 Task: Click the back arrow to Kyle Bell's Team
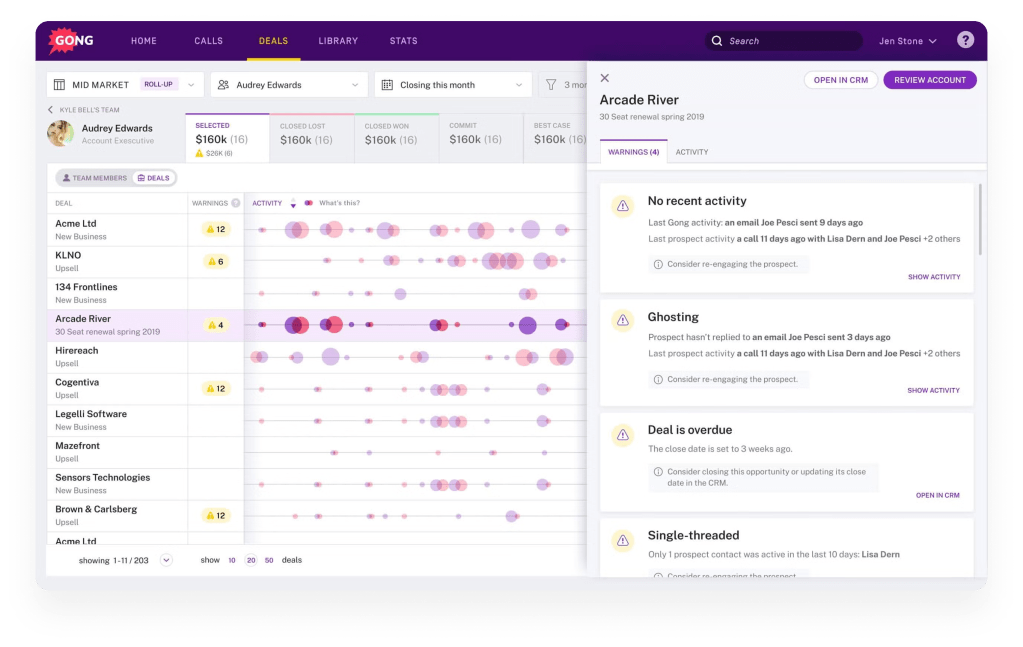(51, 110)
